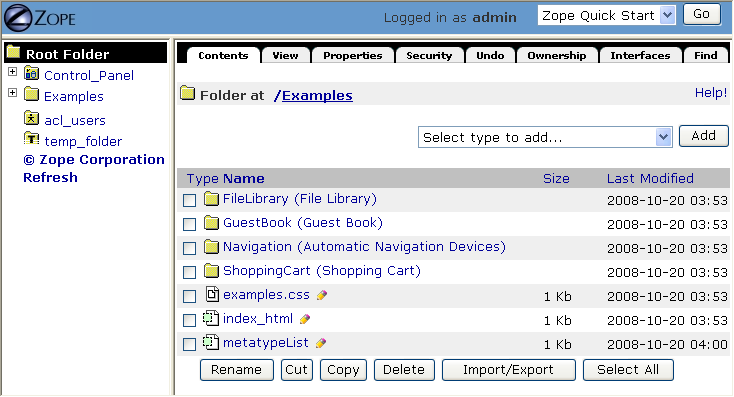Screen dimensions: 734x397
Task: Click folder icon beside 'Folder at' heading
Action: point(187,93)
